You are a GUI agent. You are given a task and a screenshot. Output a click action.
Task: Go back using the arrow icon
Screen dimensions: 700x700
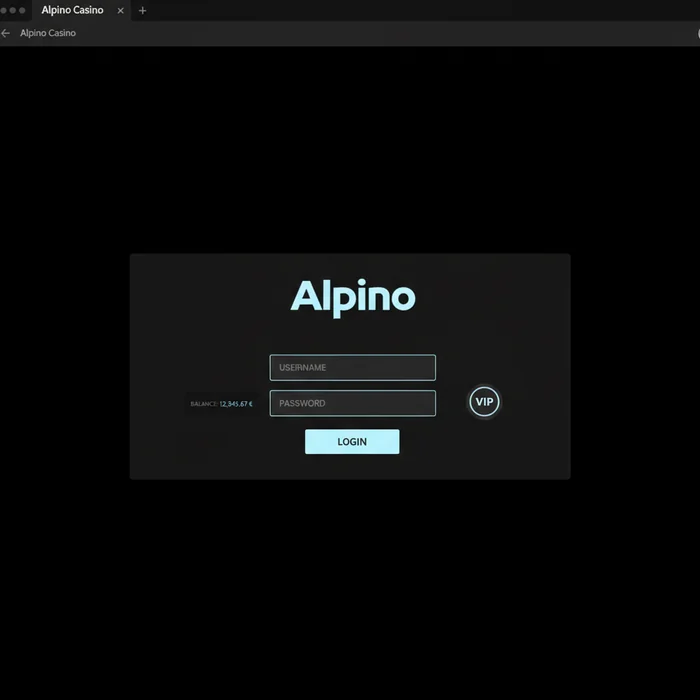click(x=6, y=33)
